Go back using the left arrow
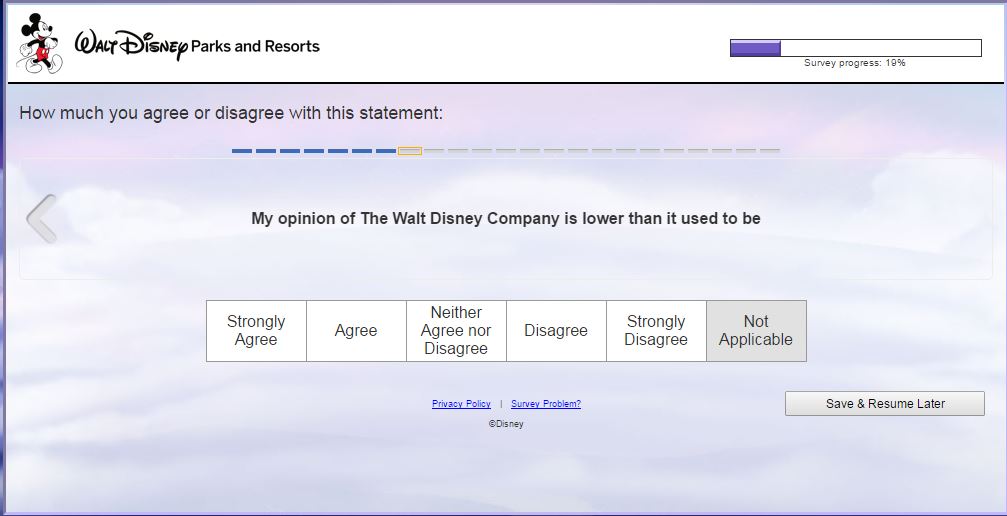This screenshot has height=516, width=1007. pyautogui.click(x=41, y=219)
